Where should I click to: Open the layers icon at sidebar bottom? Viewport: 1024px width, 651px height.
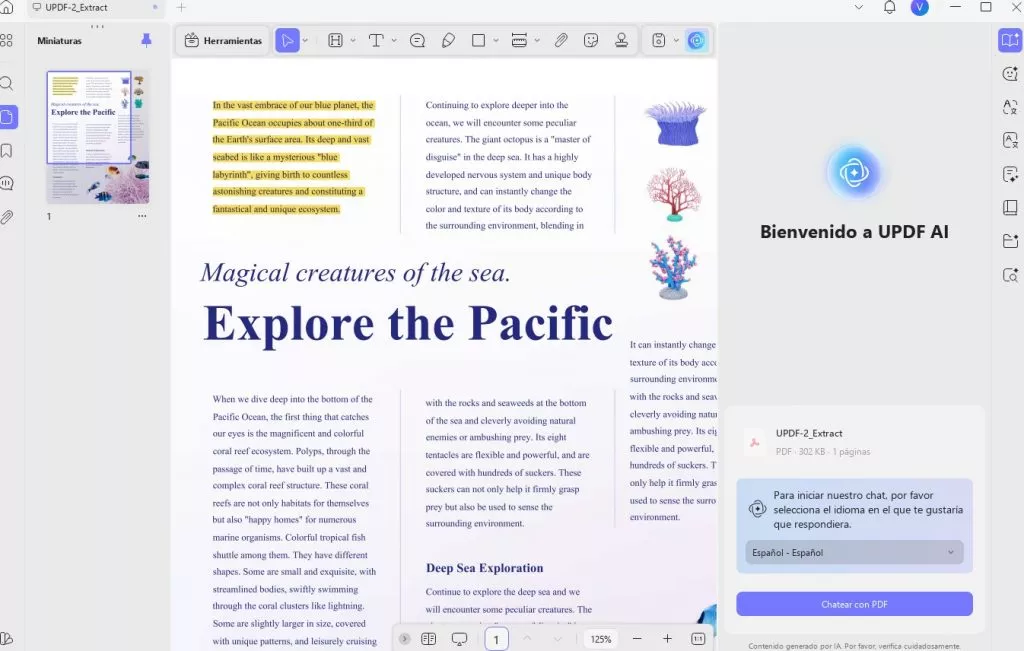point(7,639)
